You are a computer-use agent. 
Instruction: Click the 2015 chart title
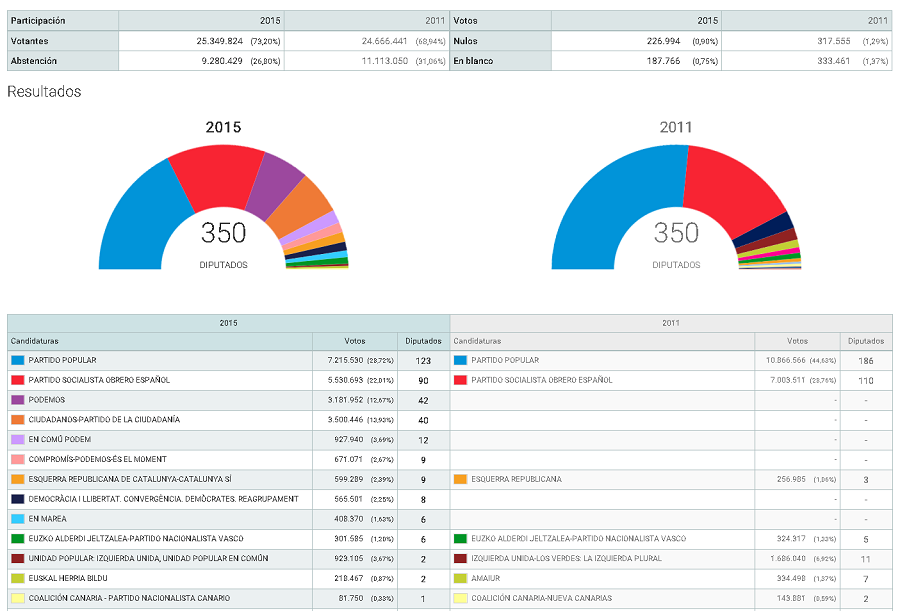223,127
